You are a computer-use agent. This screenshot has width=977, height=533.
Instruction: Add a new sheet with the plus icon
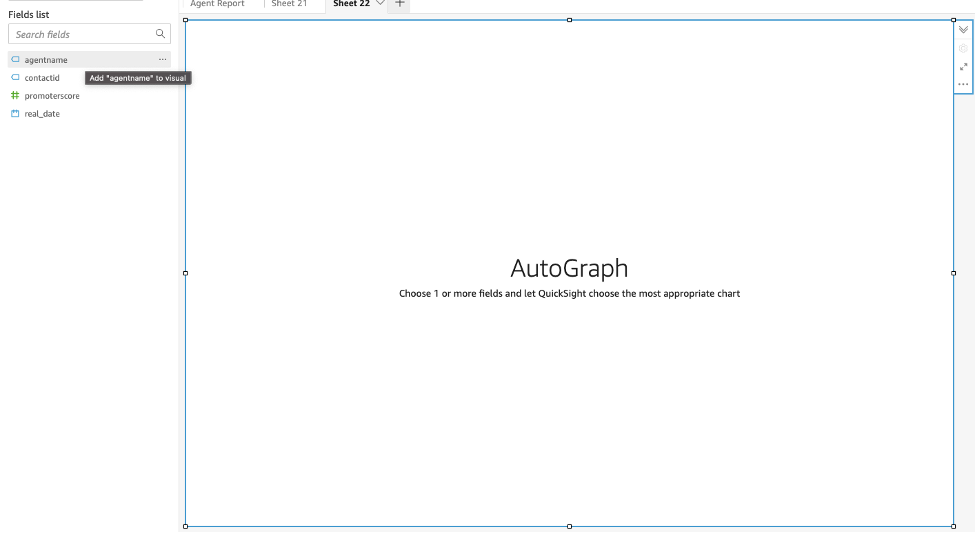[x=400, y=3]
